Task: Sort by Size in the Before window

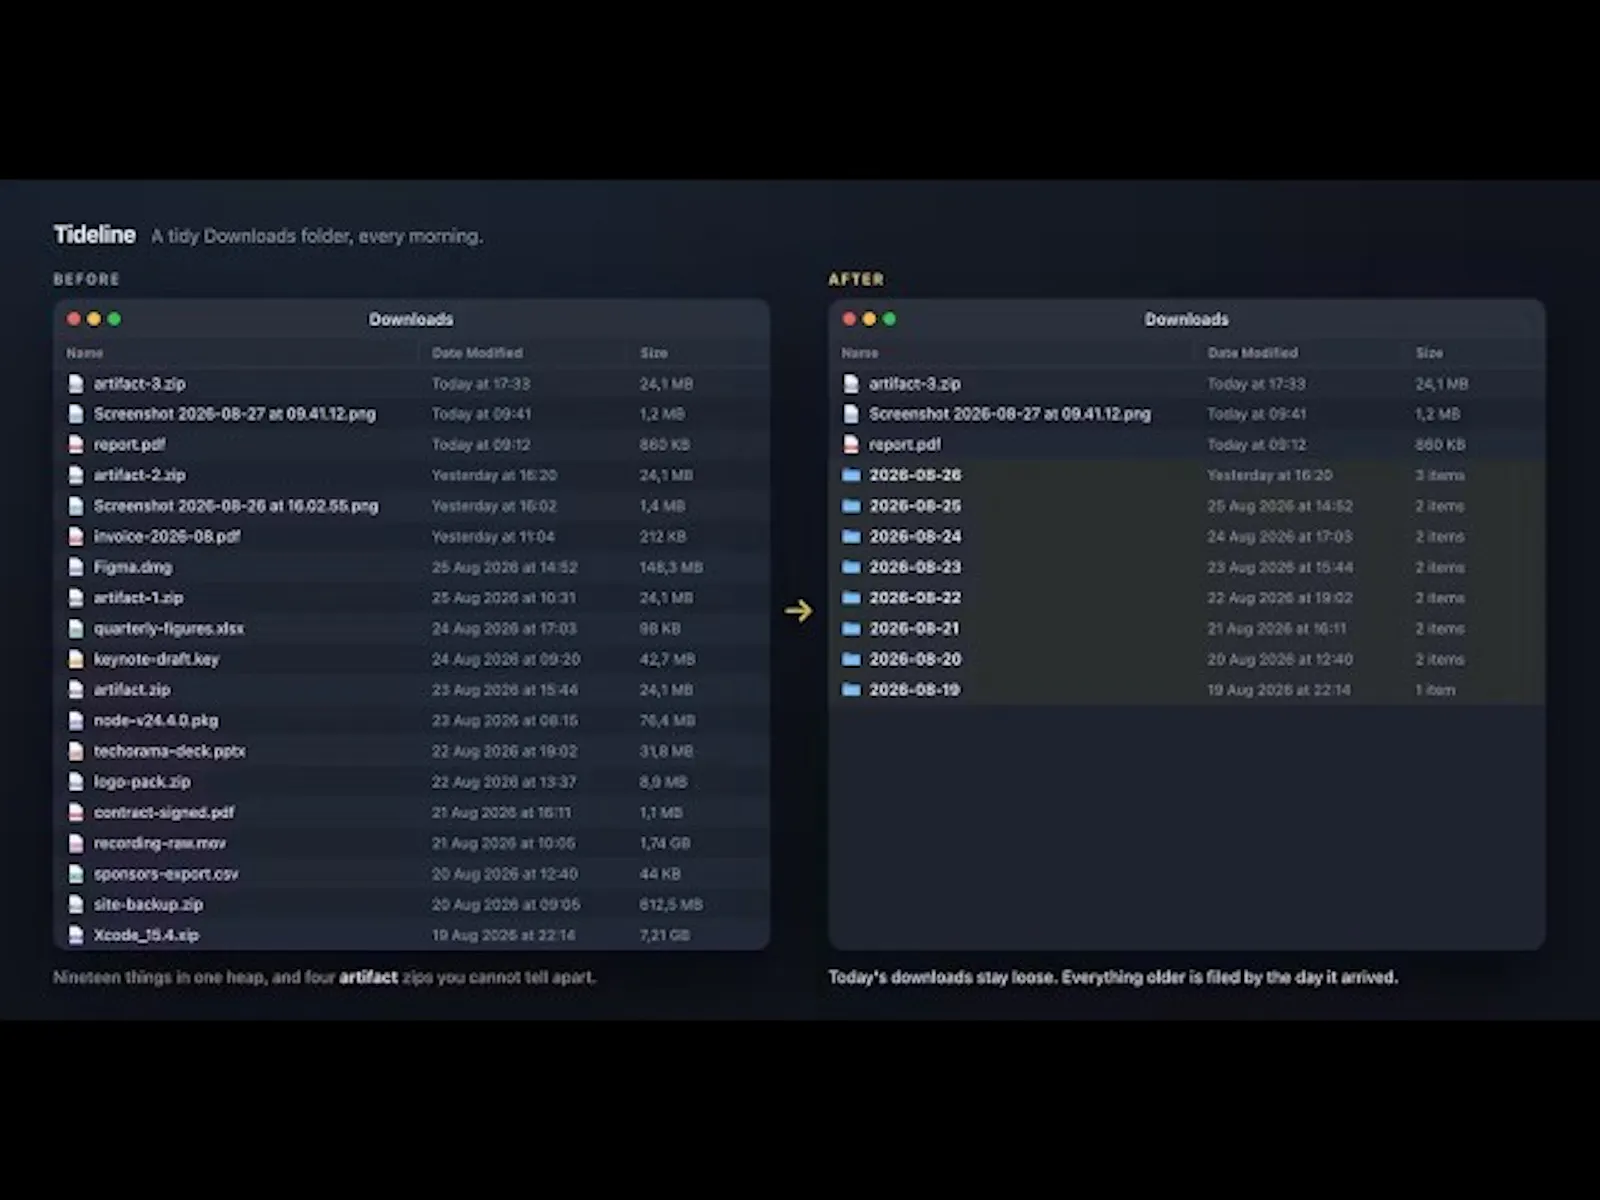Action: point(654,353)
